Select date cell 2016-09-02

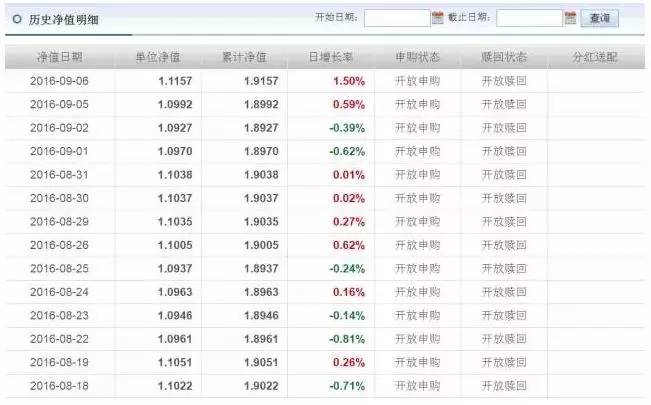point(59,128)
